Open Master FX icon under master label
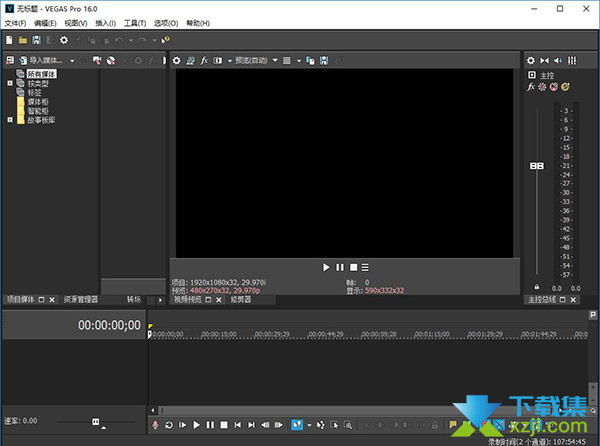Viewport: 600px width, 446px height. [x=531, y=87]
